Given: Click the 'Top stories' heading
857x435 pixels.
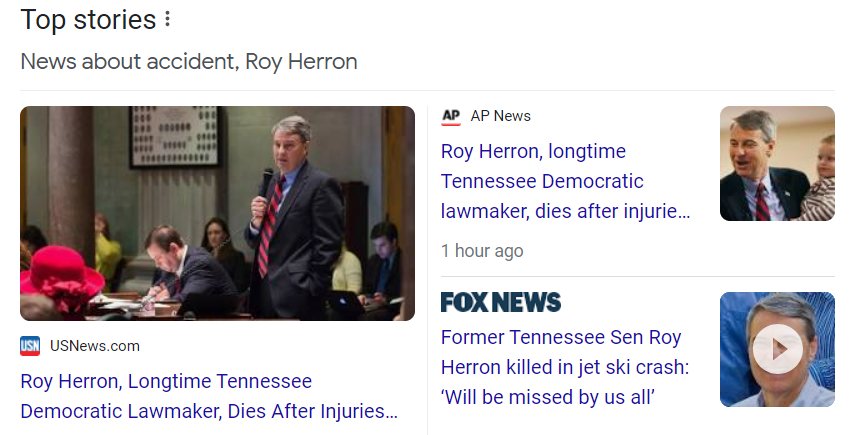Looking at the screenshot, I should click(x=88, y=20).
